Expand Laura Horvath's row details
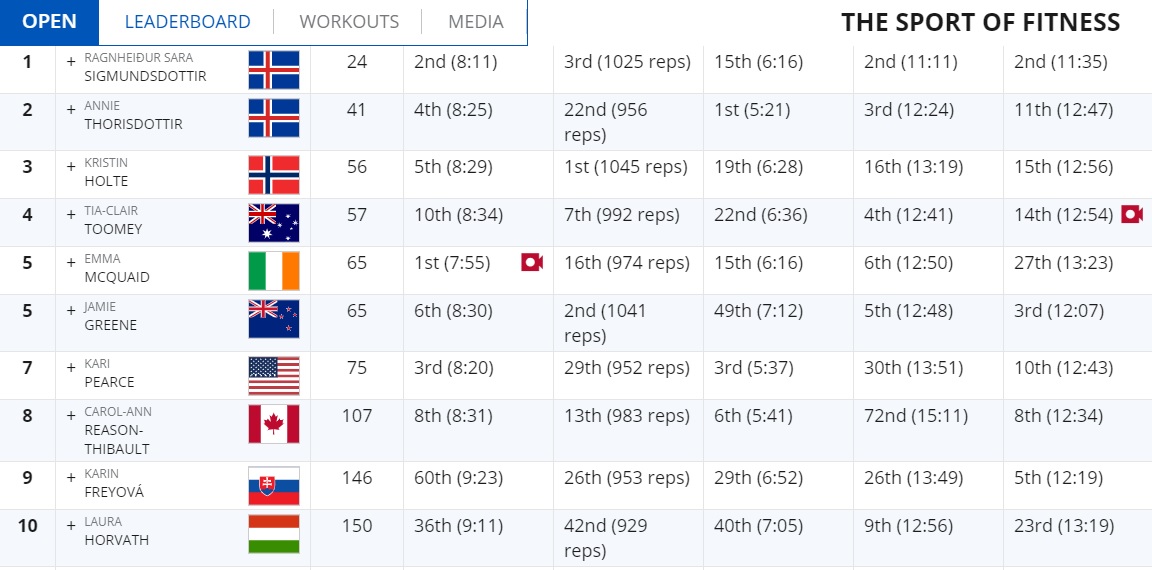The height and width of the screenshot is (570, 1152). tap(71, 525)
